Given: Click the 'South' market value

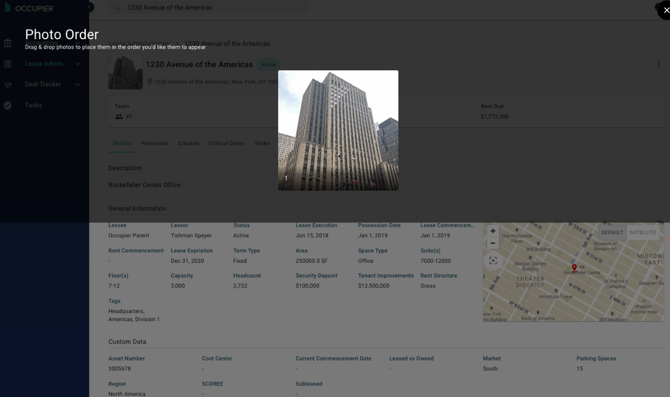Looking at the screenshot, I should click(x=490, y=369).
